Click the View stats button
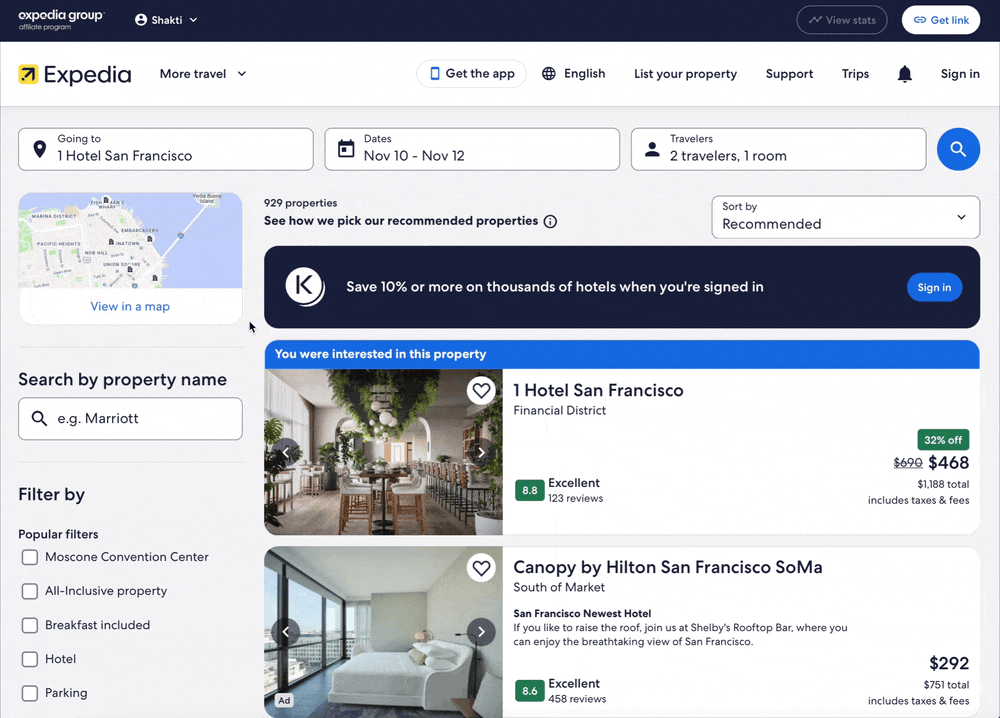The image size is (1000, 718). (x=842, y=20)
